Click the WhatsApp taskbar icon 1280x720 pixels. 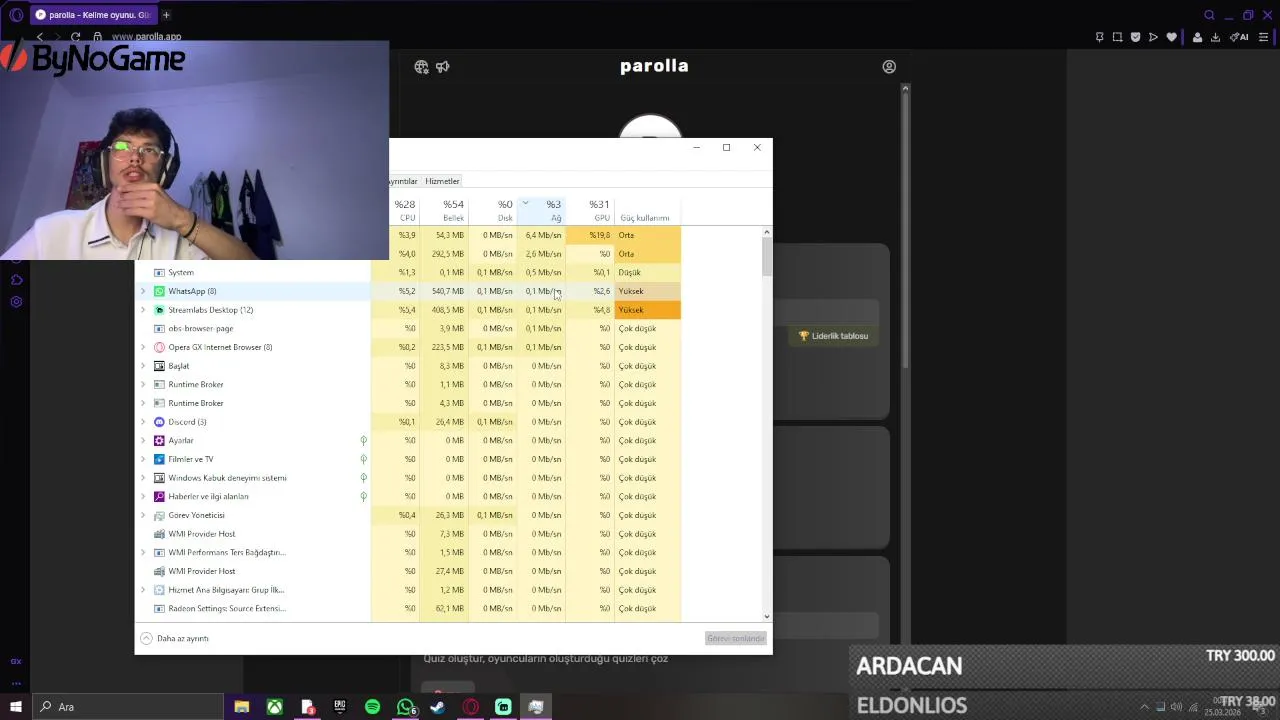(x=405, y=707)
